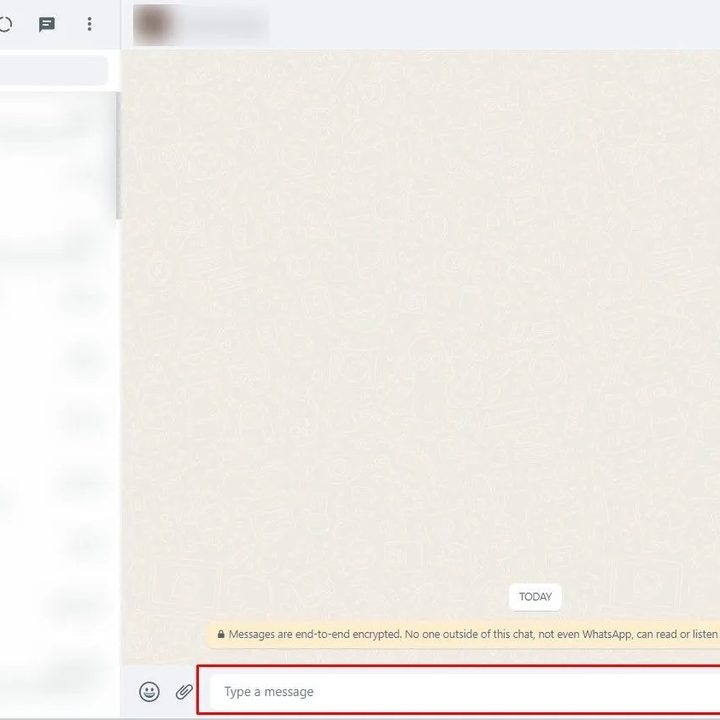720x720 pixels.
Task: Click the scrollbar track below the thumb
Action: click(x=117, y=450)
